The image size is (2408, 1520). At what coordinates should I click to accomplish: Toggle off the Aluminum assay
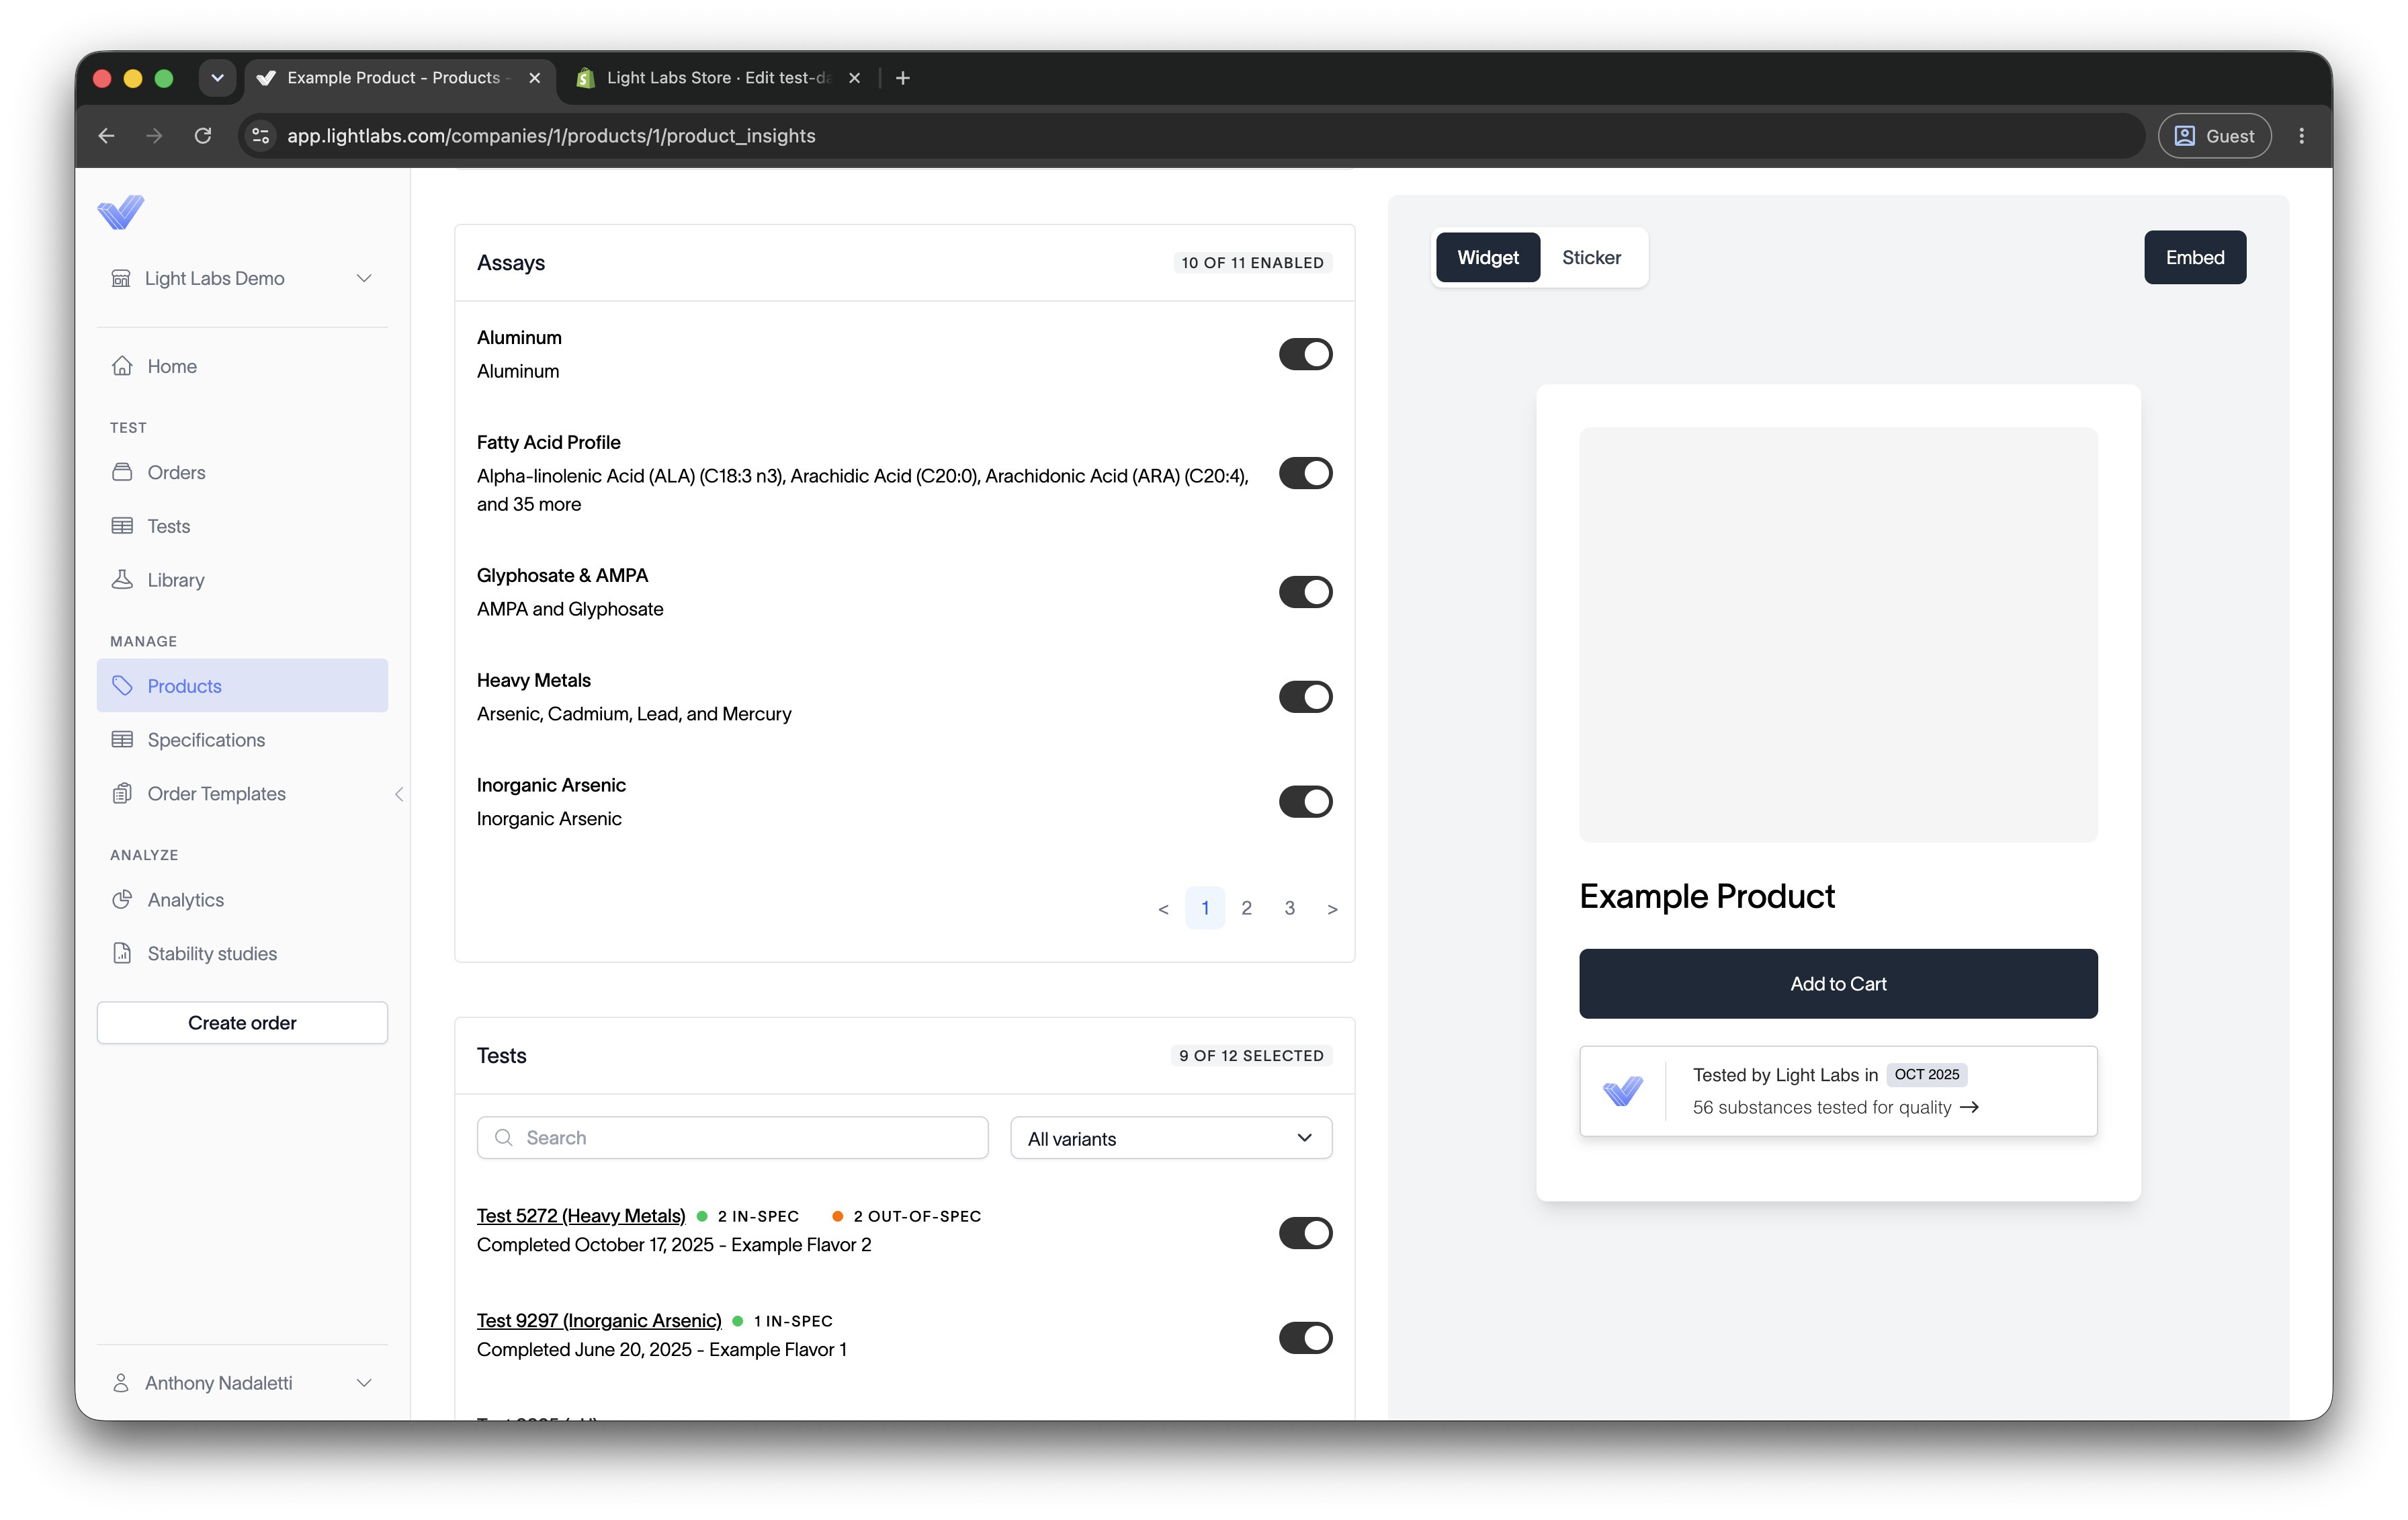click(x=1305, y=354)
